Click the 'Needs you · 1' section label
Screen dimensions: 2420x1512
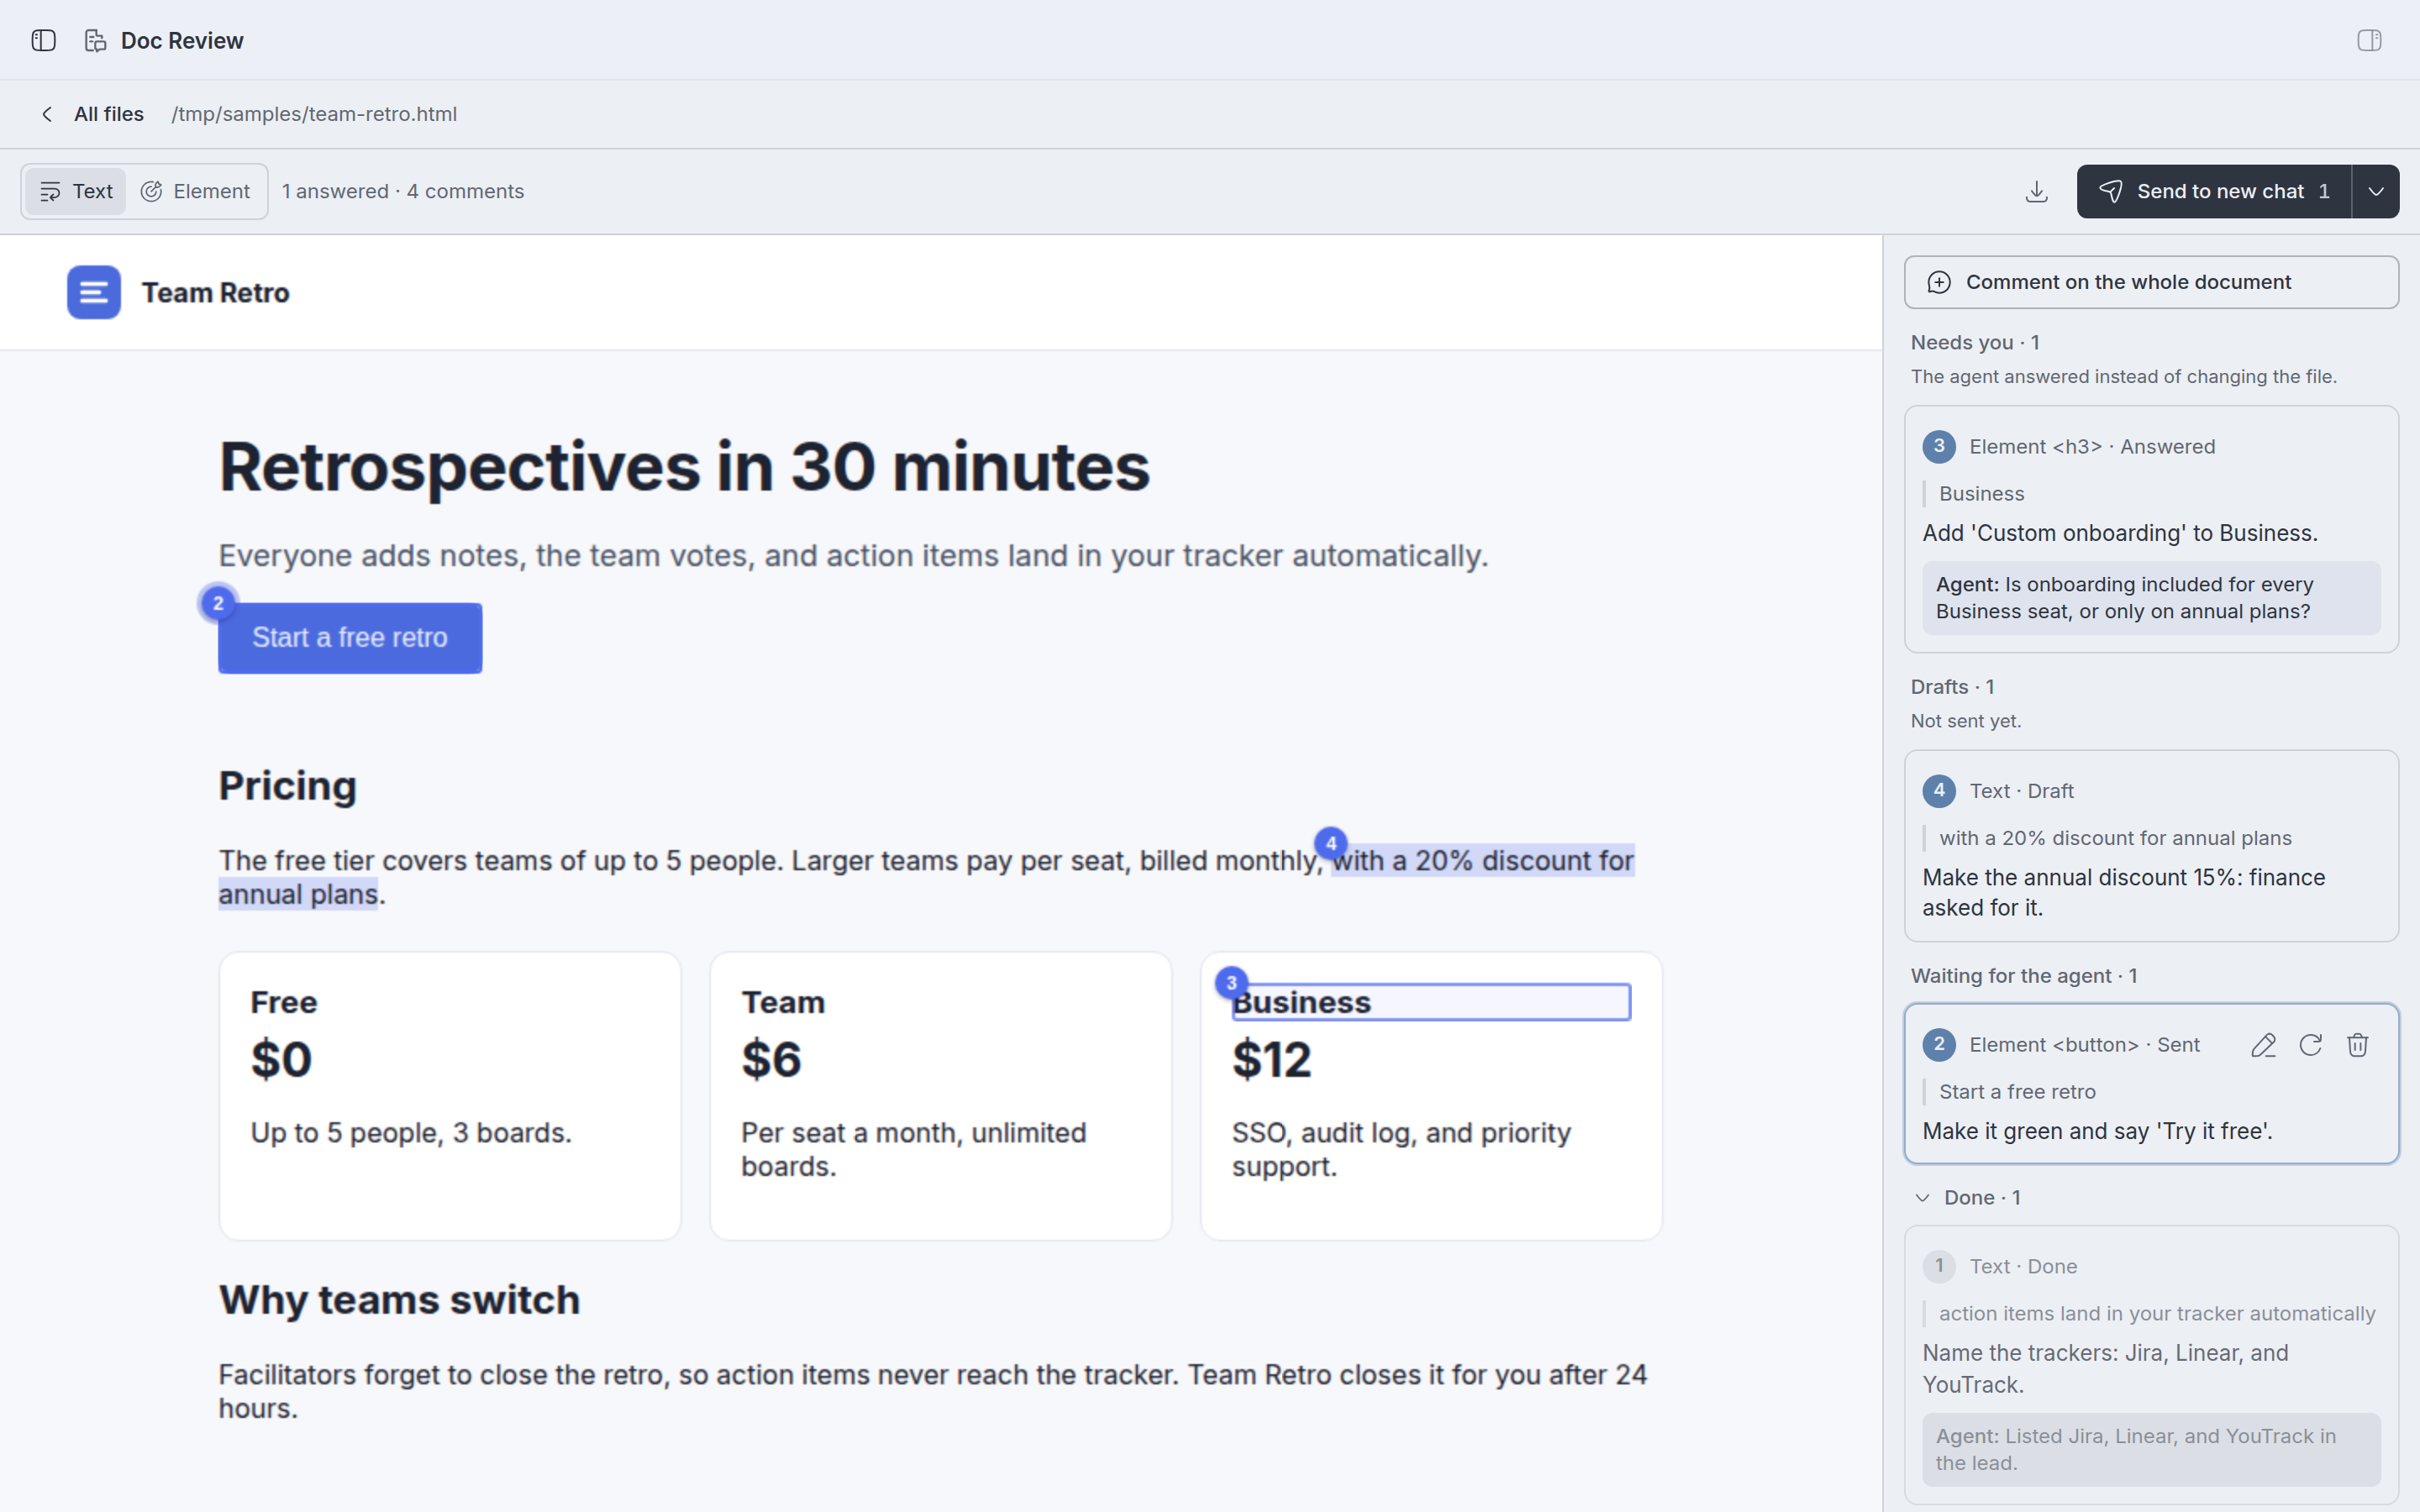[1975, 343]
